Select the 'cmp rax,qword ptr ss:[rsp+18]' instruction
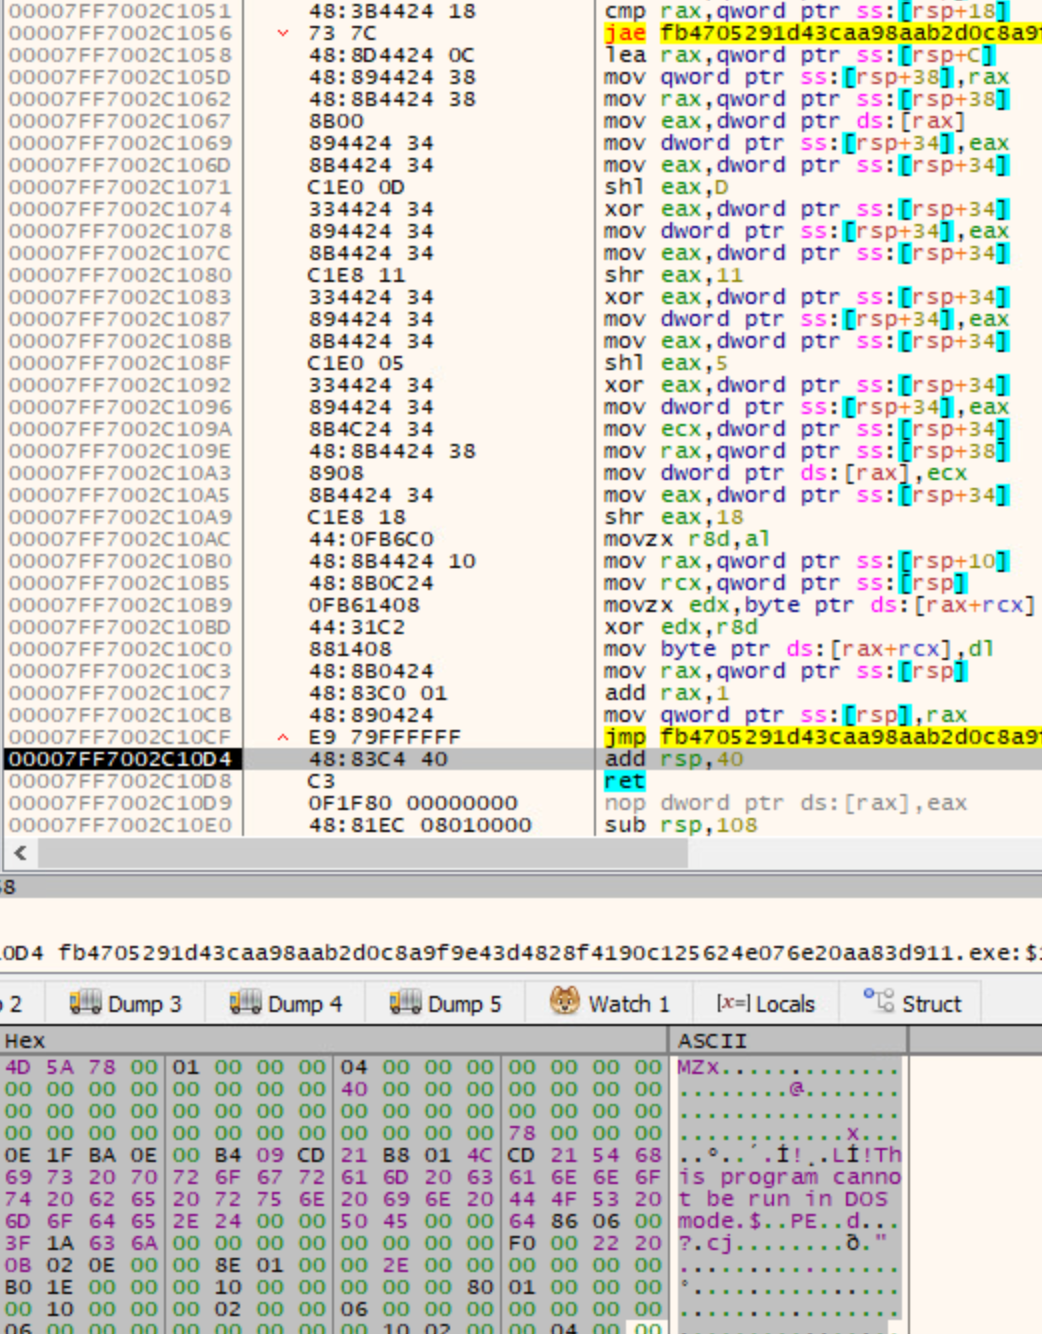This screenshot has height=1334, width=1042. (807, 11)
